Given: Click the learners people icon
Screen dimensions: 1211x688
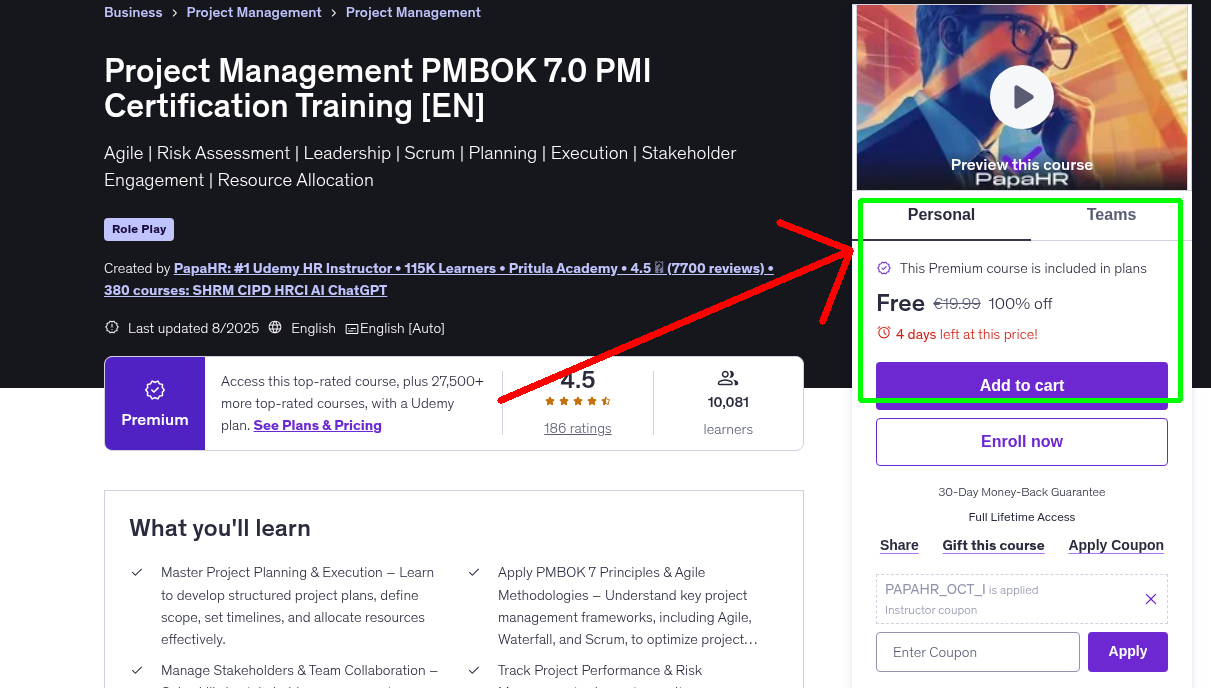Looking at the screenshot, I should (x=727, y=378).
